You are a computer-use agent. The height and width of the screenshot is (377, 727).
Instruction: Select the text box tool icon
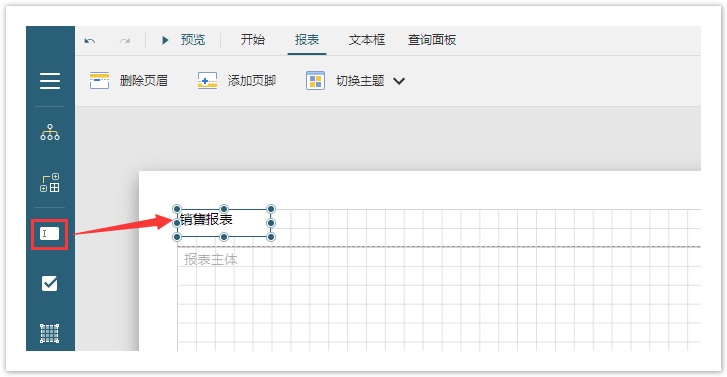[50, 234]
